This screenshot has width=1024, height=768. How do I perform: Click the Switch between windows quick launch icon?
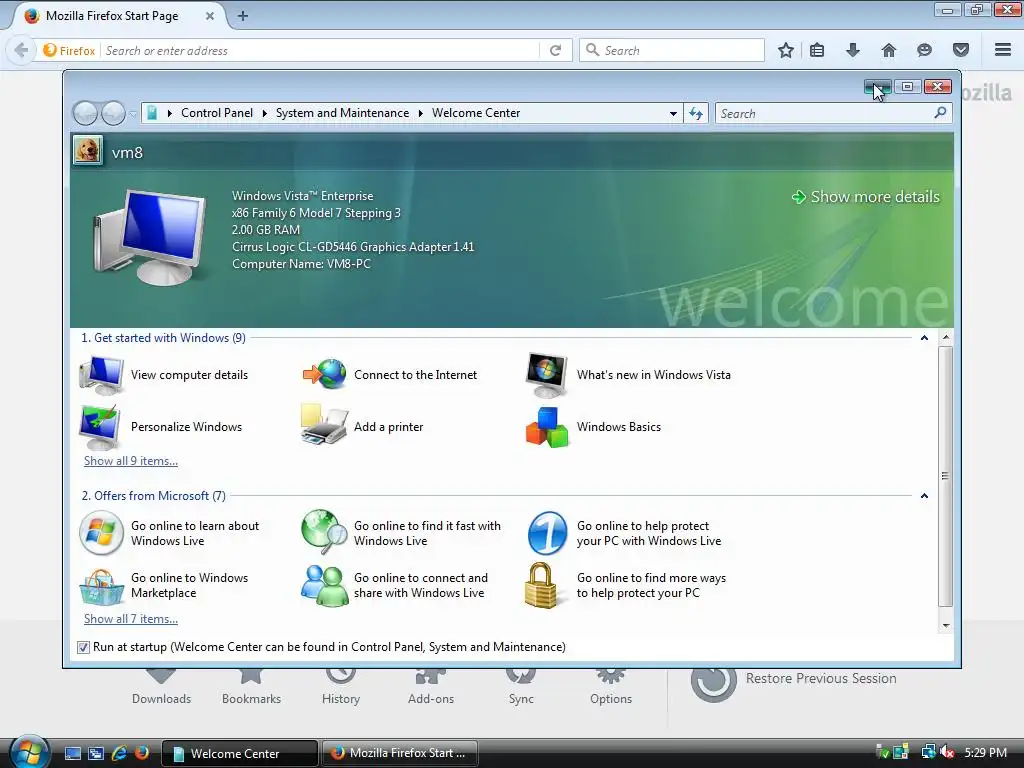(x=96, y=753)
